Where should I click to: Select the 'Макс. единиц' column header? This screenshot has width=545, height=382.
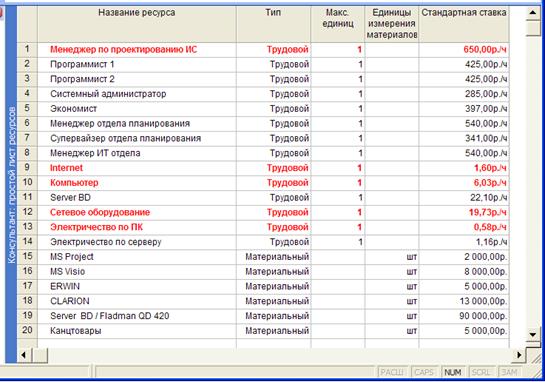(x=338, y=24)
